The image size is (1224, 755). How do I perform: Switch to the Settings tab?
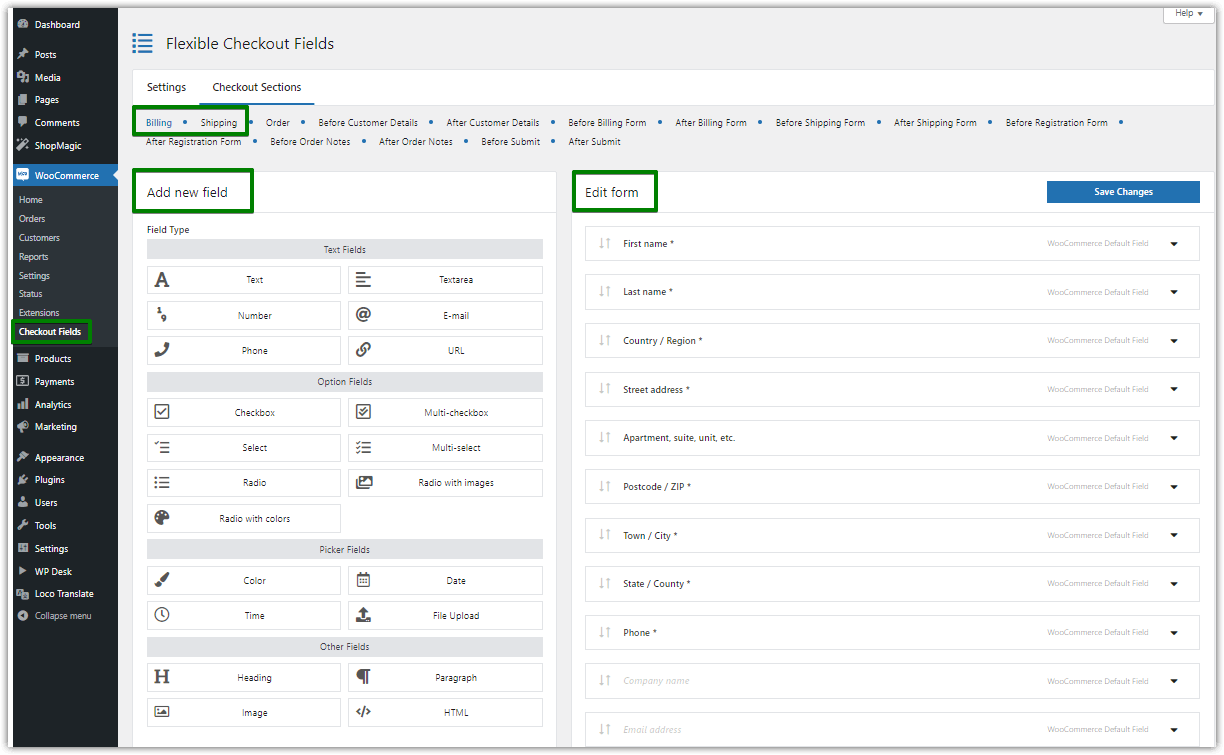click(x=166, y=87)
